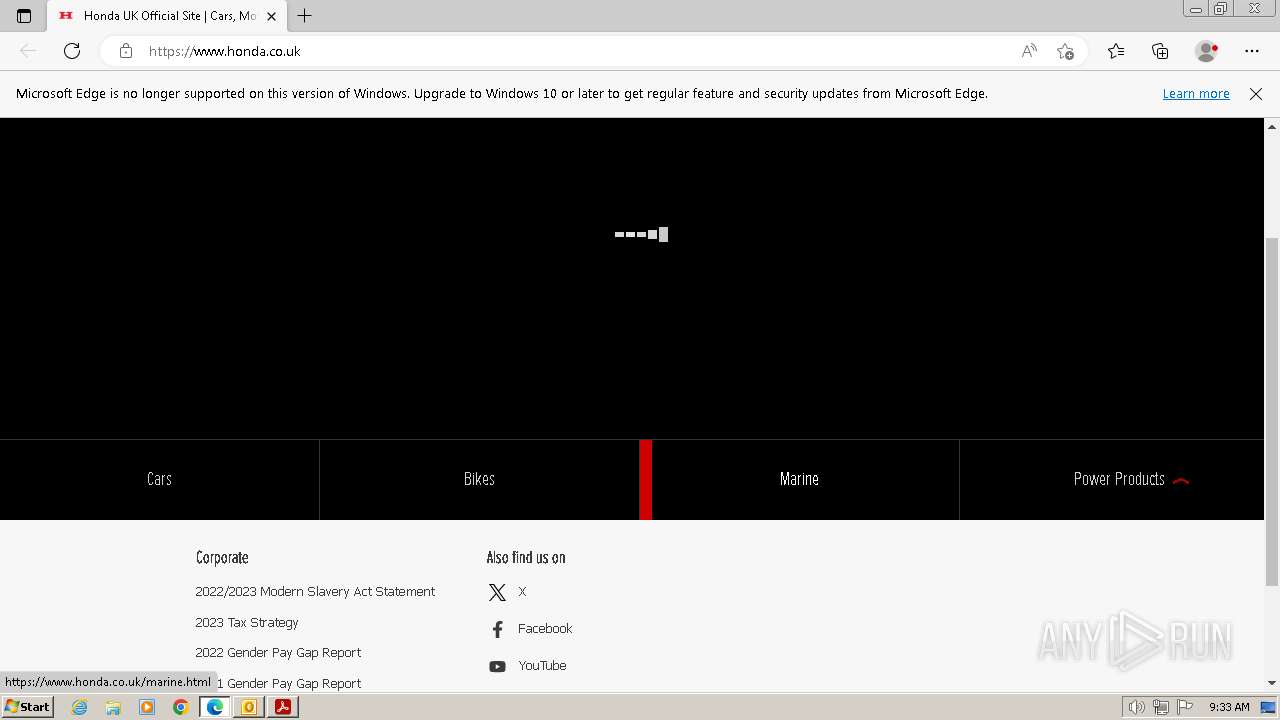Open the network tray icon
This screenshot has width=1280, height=720.
click(1161, 707)
